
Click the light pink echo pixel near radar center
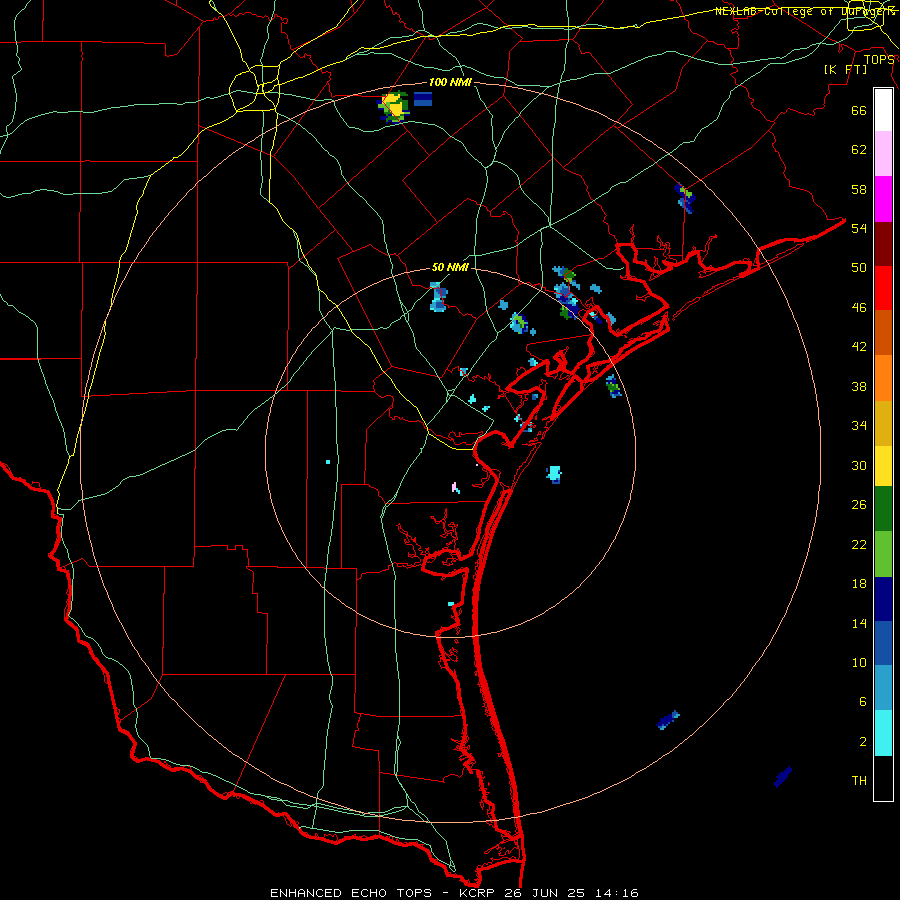point(456,488)
